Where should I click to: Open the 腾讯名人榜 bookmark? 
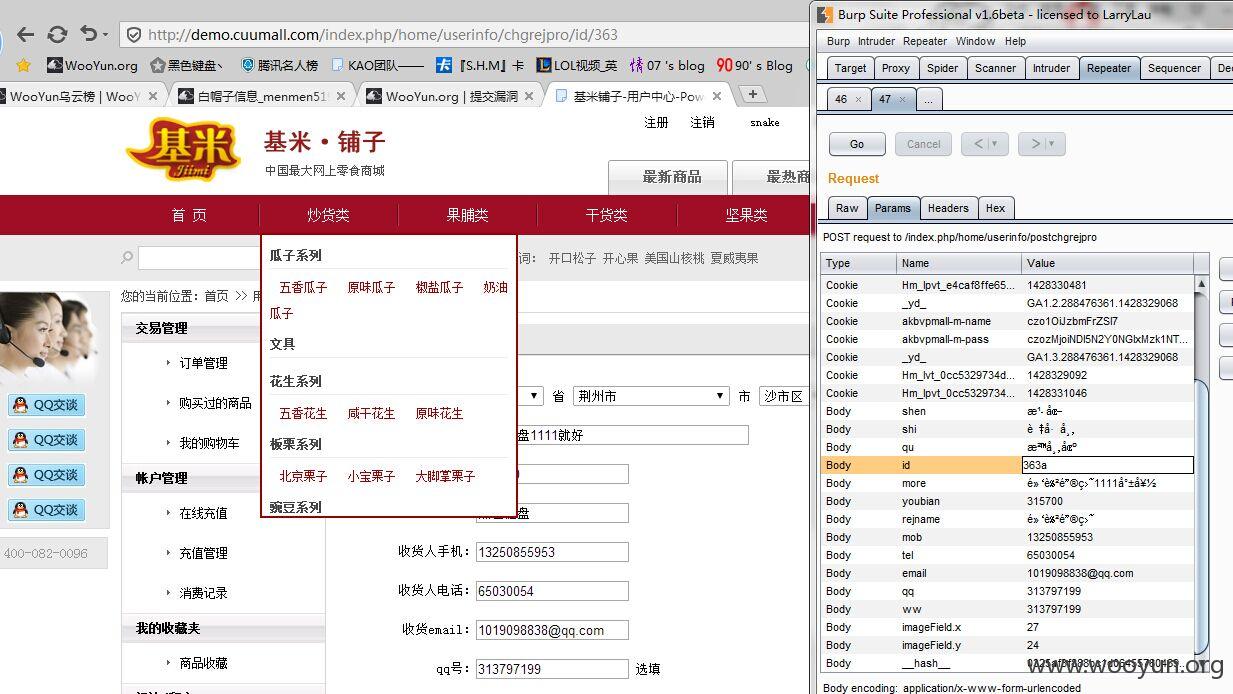point(279,65)
